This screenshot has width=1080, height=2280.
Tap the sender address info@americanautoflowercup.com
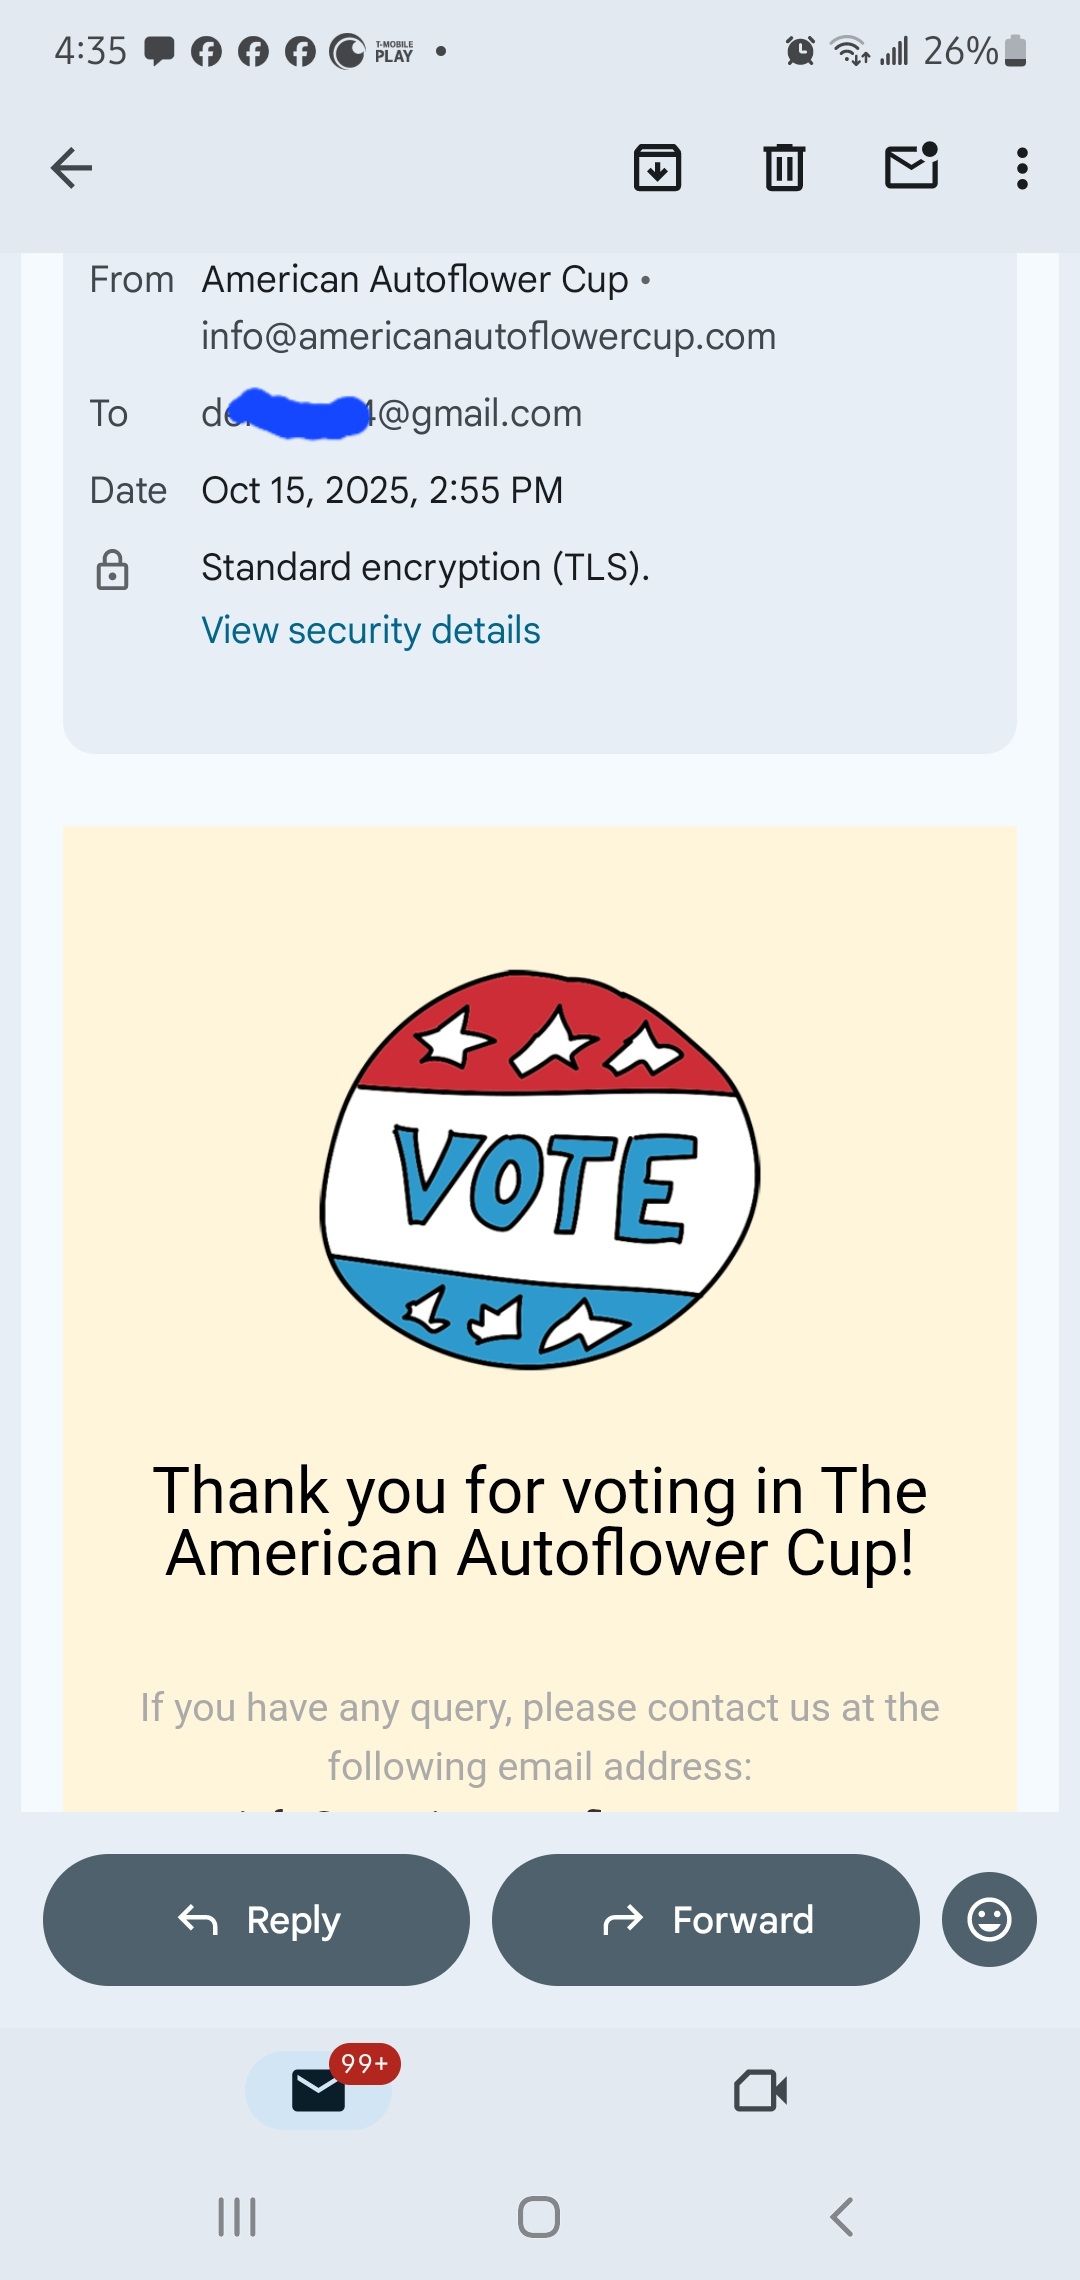488,337
